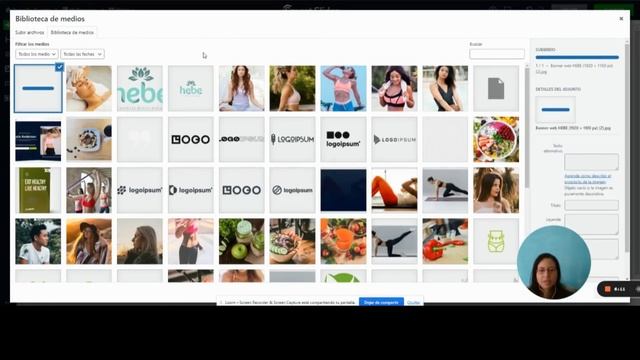Screen dimensions: 640x360
Task: Open the Todas las fechas filter dropdown
Action: pyautogui.click(x=82, y=54)
